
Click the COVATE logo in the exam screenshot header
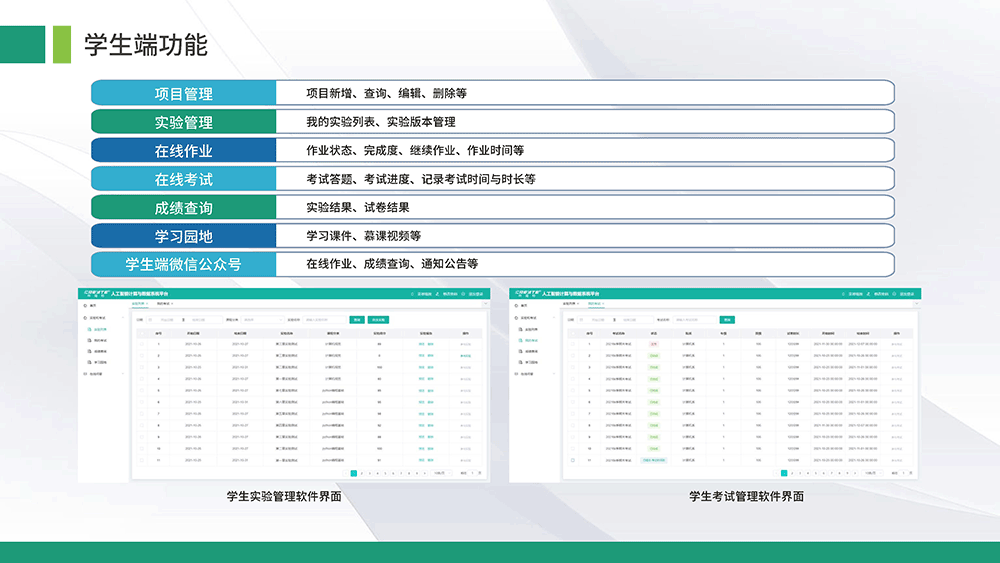click(528, 293)
